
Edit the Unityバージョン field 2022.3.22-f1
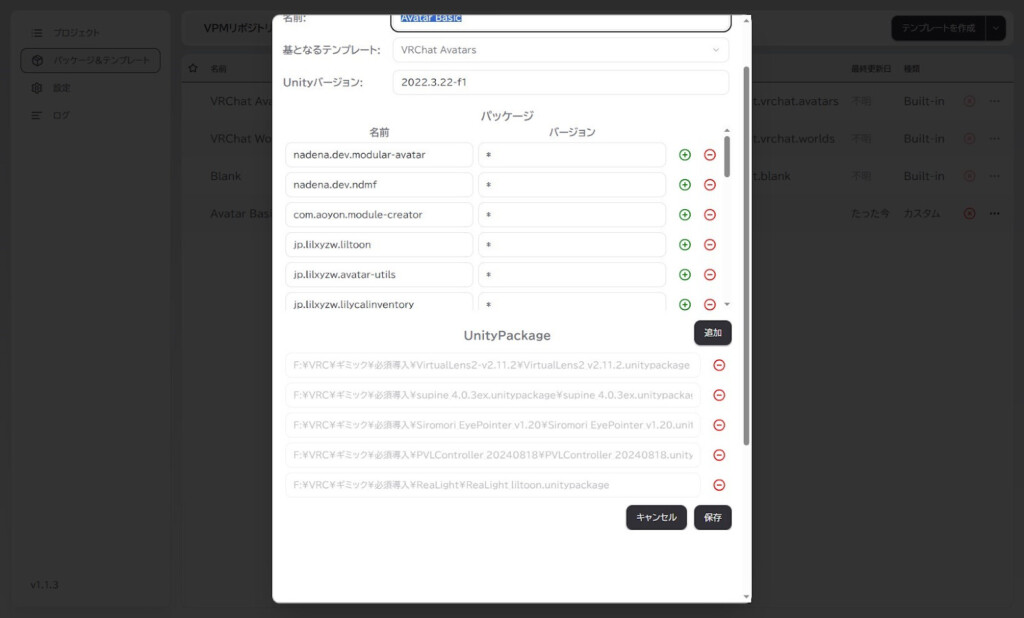coord(560,82)
